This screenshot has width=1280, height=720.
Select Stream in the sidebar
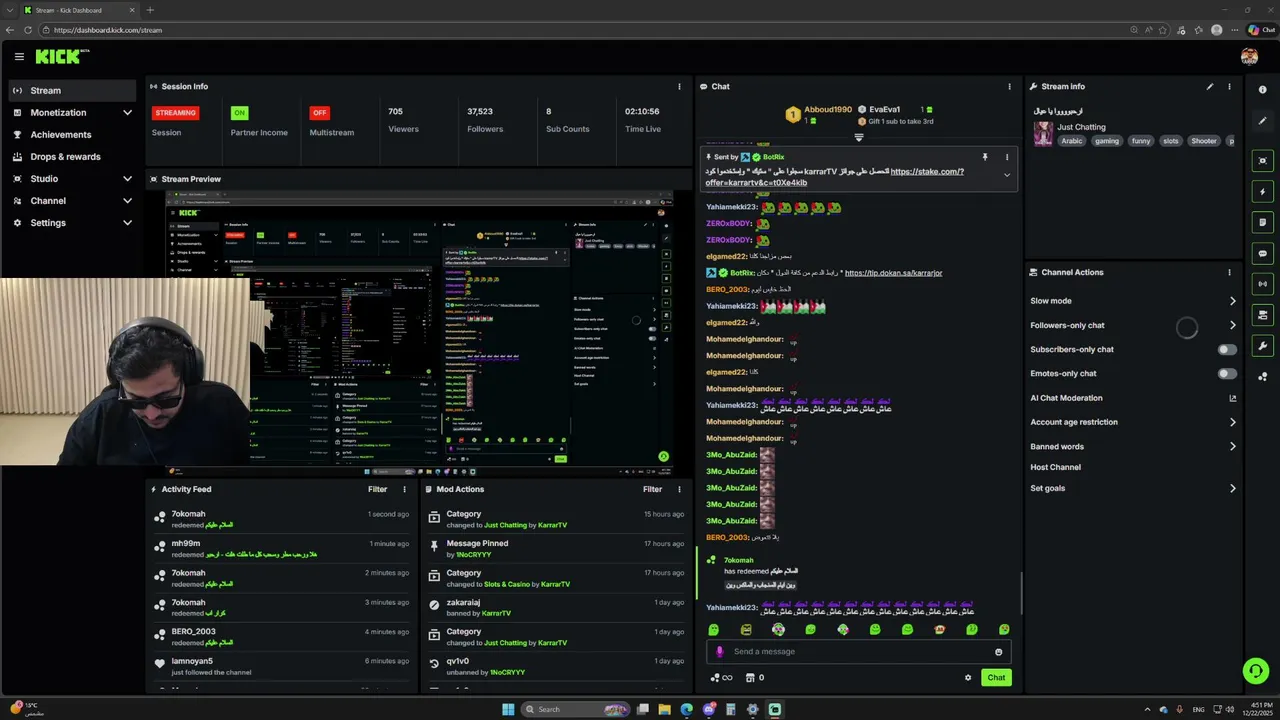point(72,91)
